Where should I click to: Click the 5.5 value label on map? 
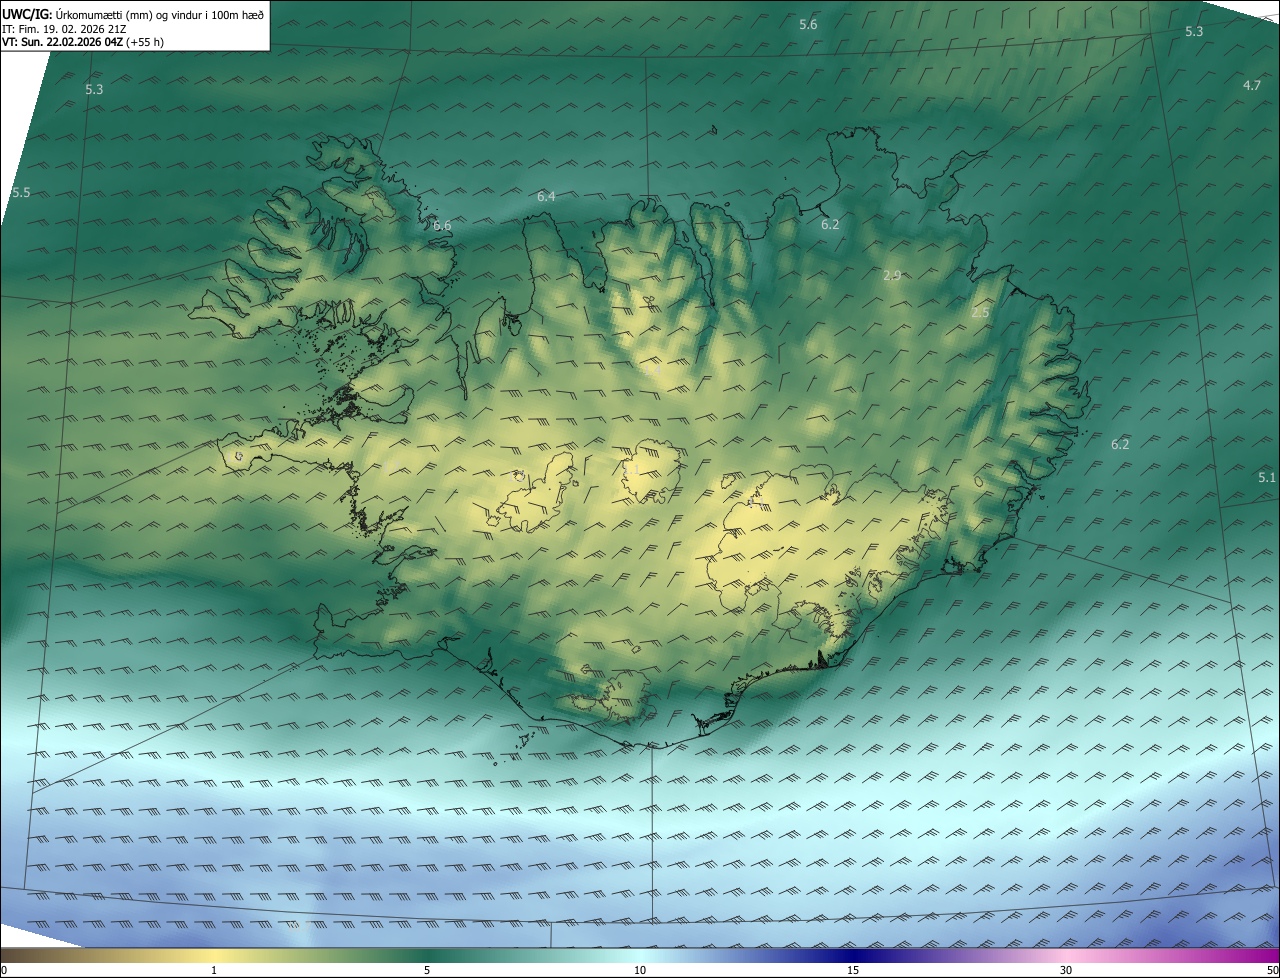(21, 192)
